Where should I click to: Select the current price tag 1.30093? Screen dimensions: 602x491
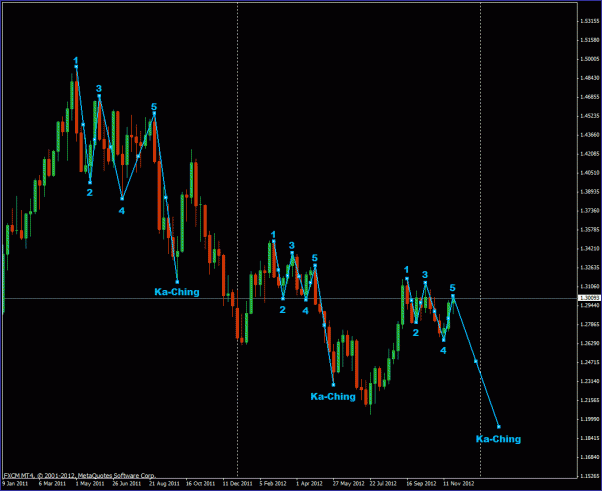click(x=589, y=298)
